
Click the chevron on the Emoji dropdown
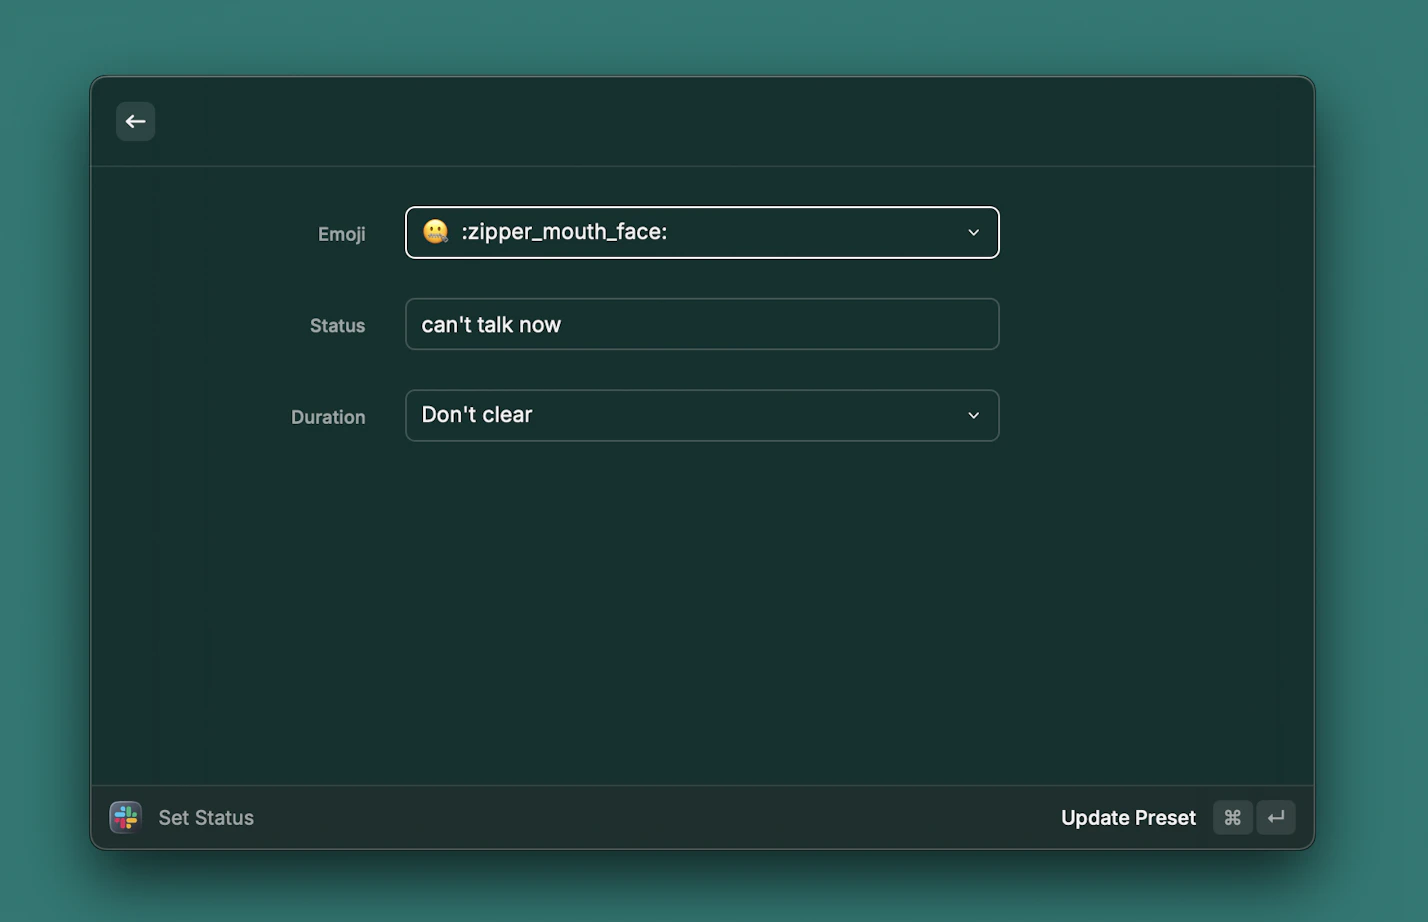tap(972, 232)
